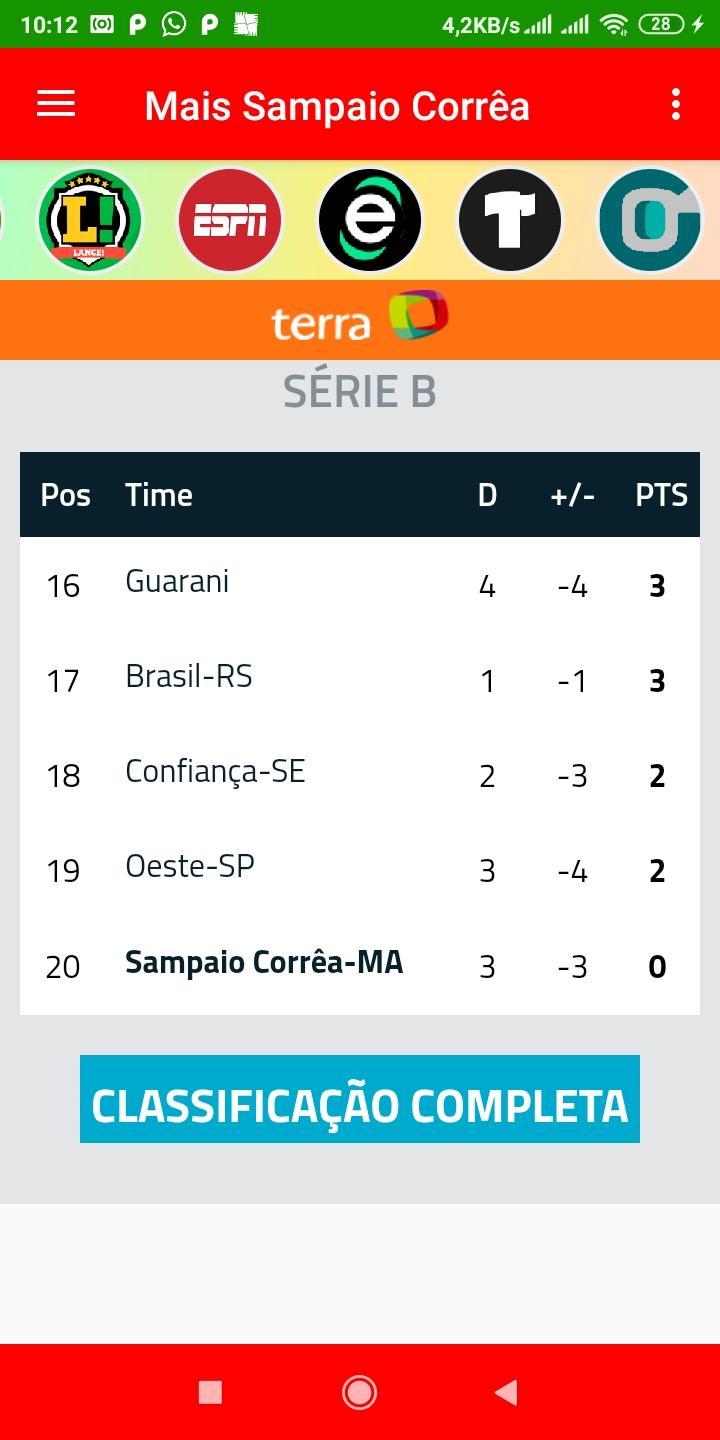This screenshot has width=720, height=1440.
Task: Open the three-dot overflow menu
Action: click(676, 104)
